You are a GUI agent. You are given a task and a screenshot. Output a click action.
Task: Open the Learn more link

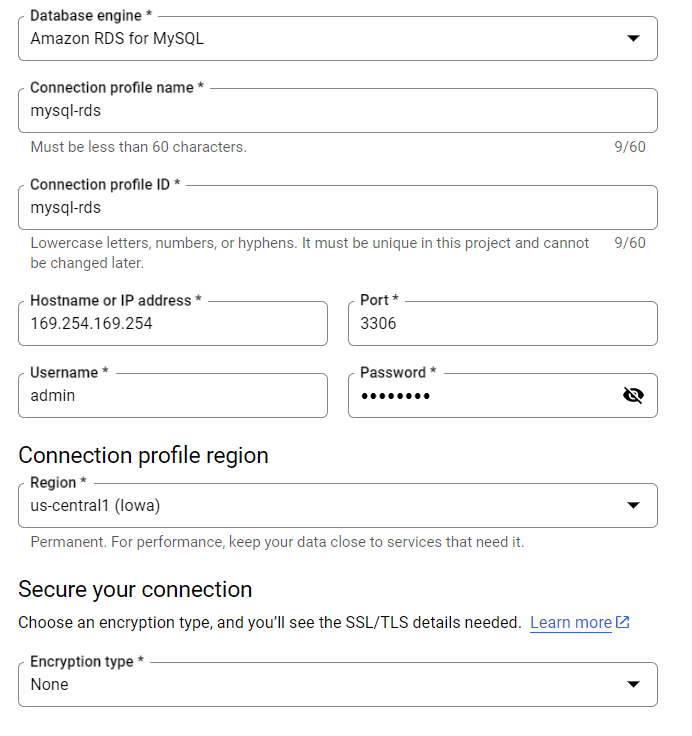click(x=570, y=622)
